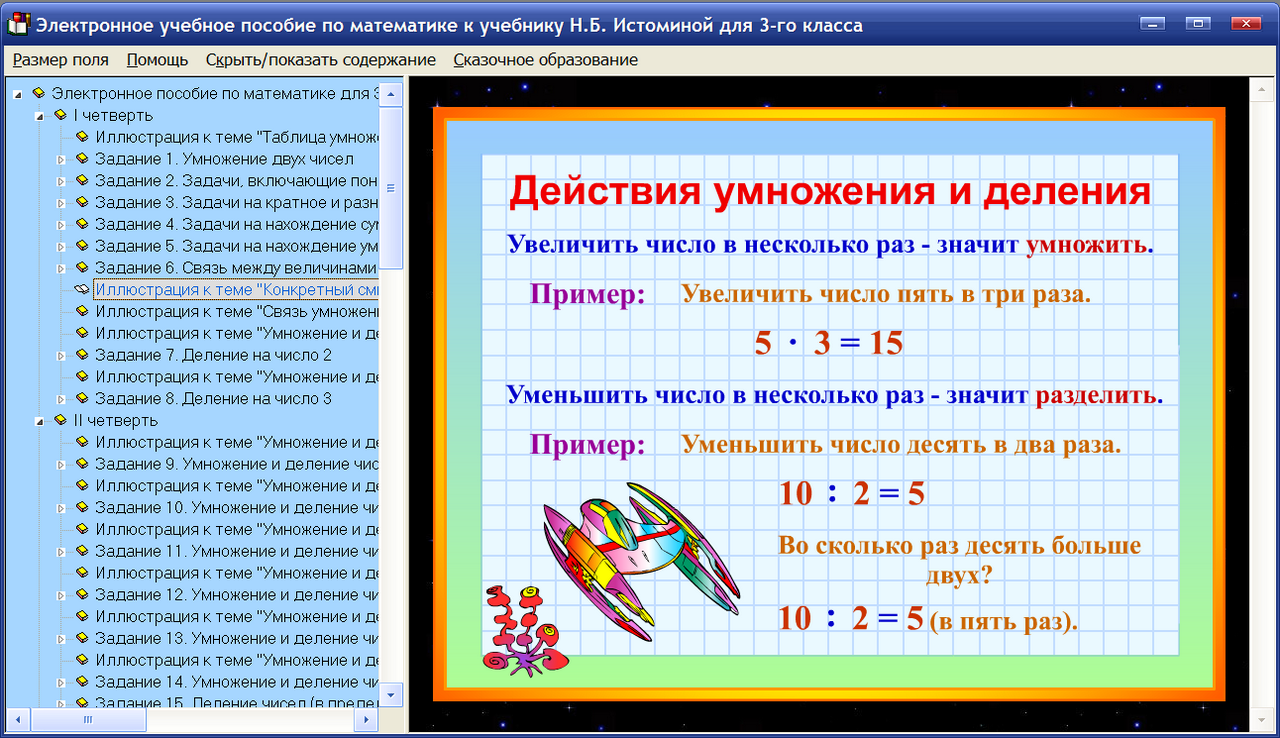
Task: Click the down arrow of the tree's vertical scrollbar
Action: (390, 692)
